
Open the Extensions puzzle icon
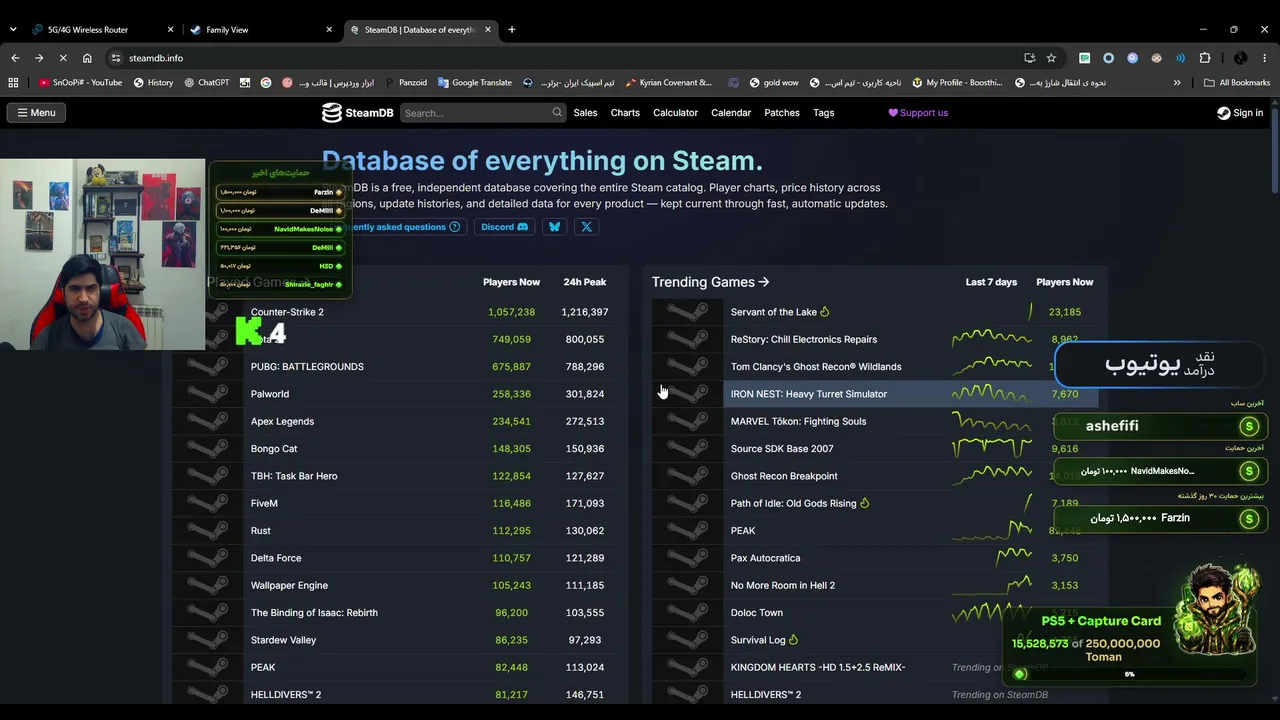pos(1205,58)
